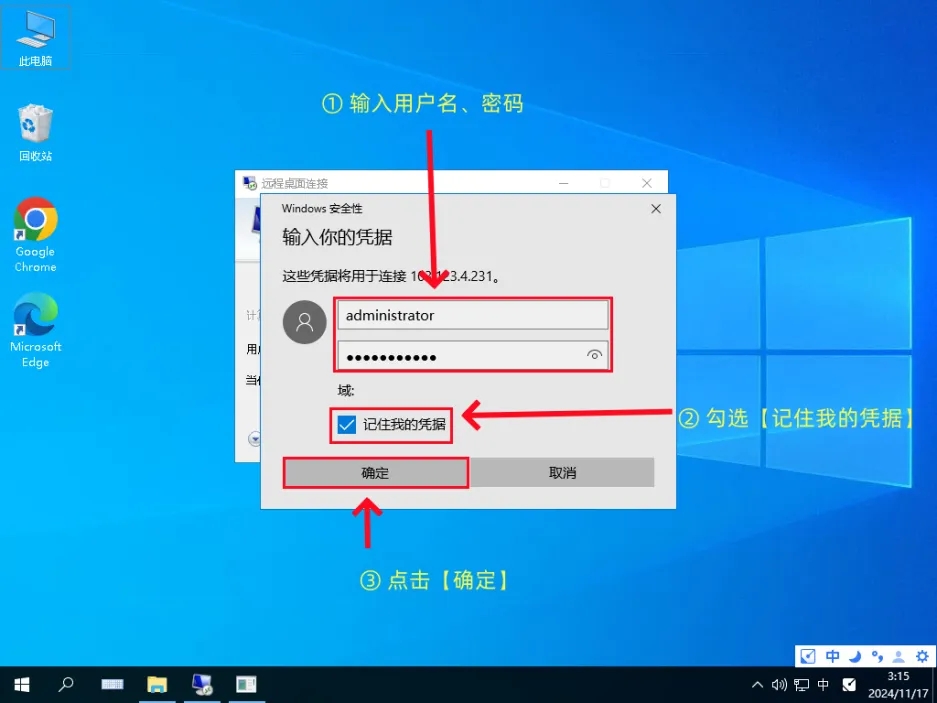
Task: Expand the hidden system tray icons chevron
Action: pos(757,685)
